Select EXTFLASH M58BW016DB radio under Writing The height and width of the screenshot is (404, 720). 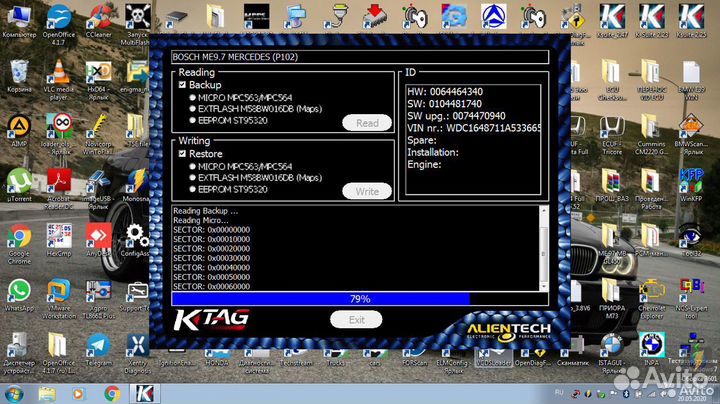click(192, 177)
